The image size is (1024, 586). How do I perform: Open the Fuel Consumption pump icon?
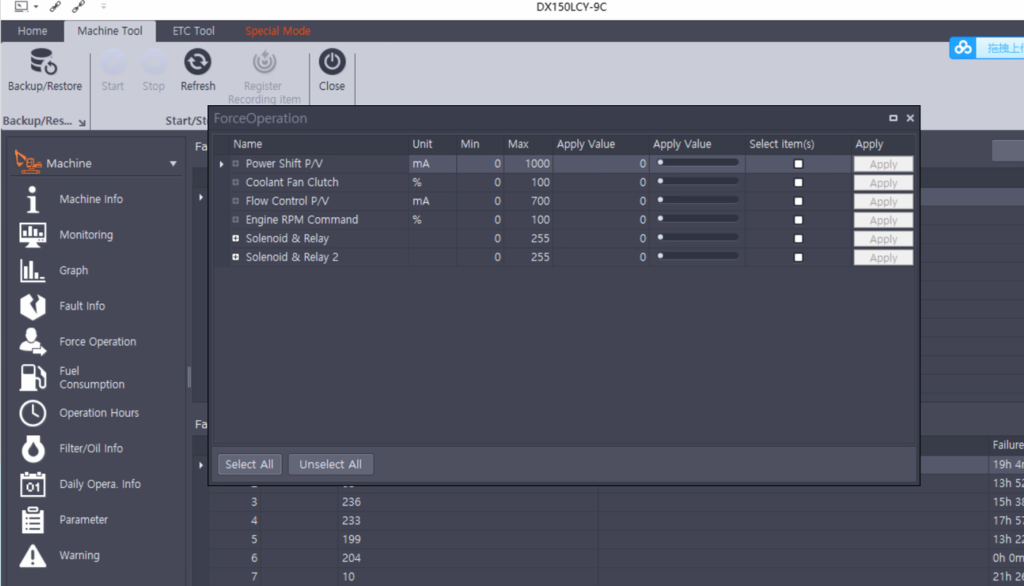(x=33, y=377)
